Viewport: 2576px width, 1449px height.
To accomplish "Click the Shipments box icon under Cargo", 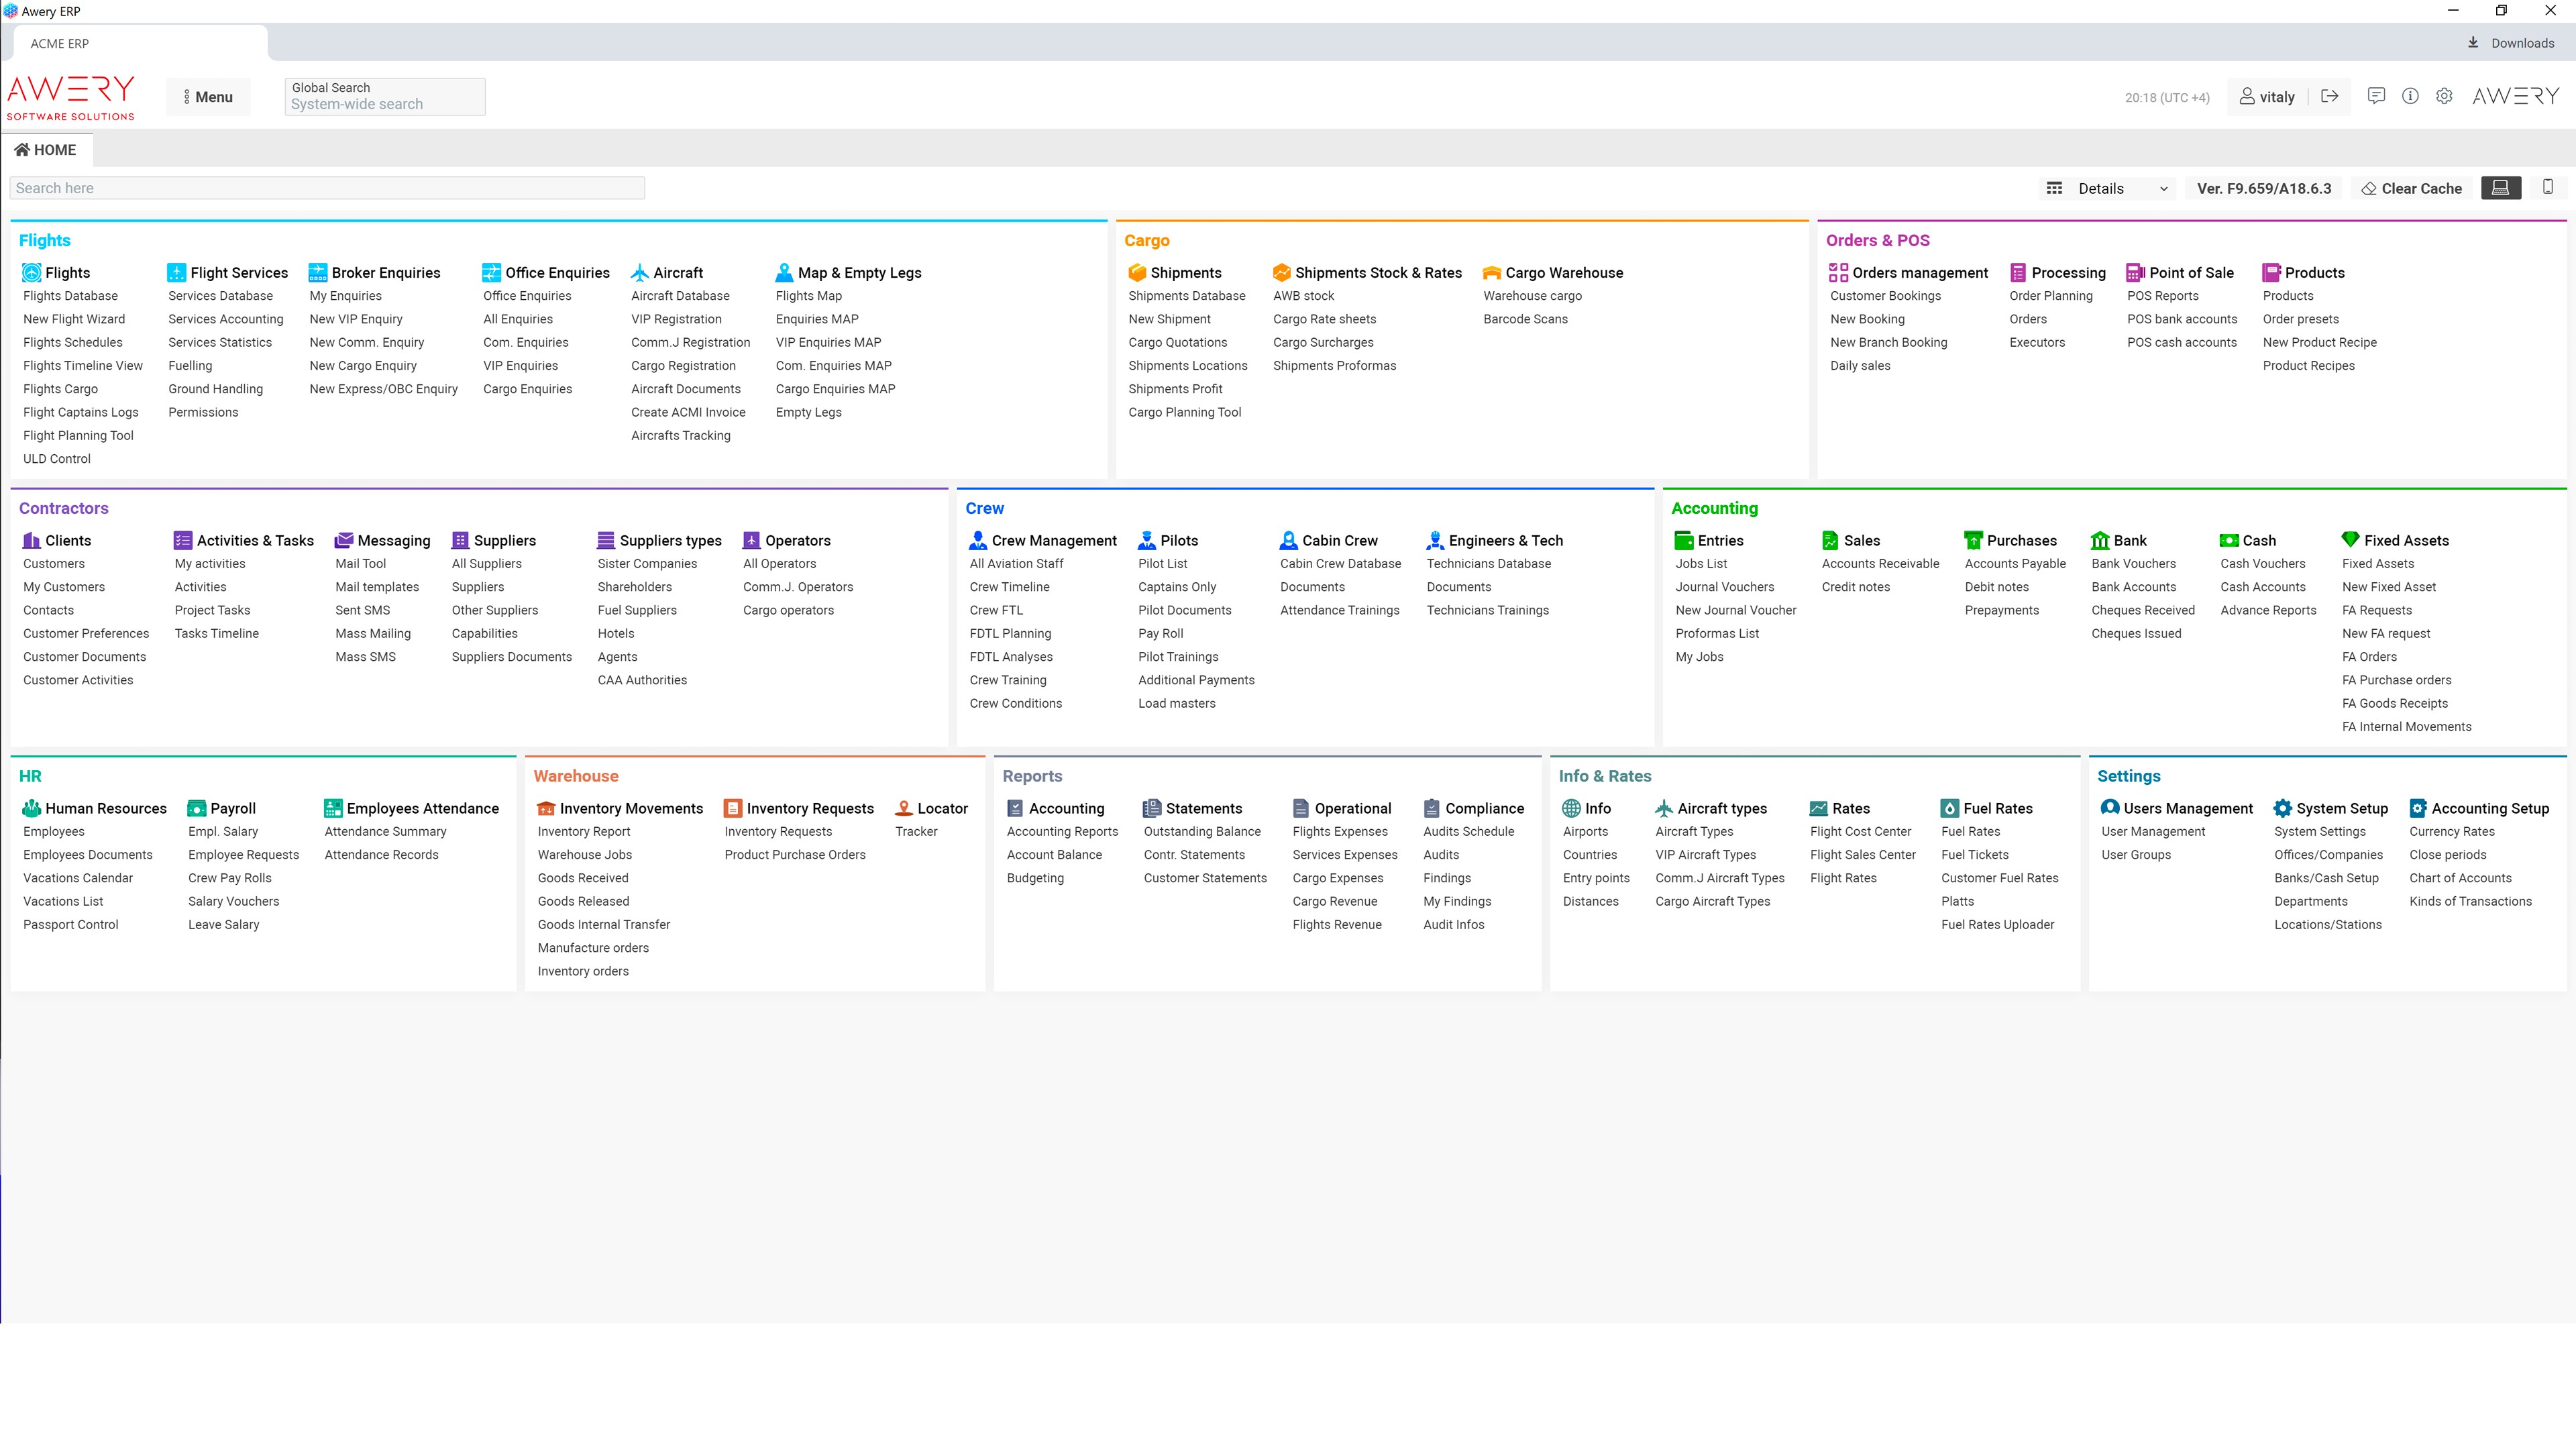I will 1137,272.
